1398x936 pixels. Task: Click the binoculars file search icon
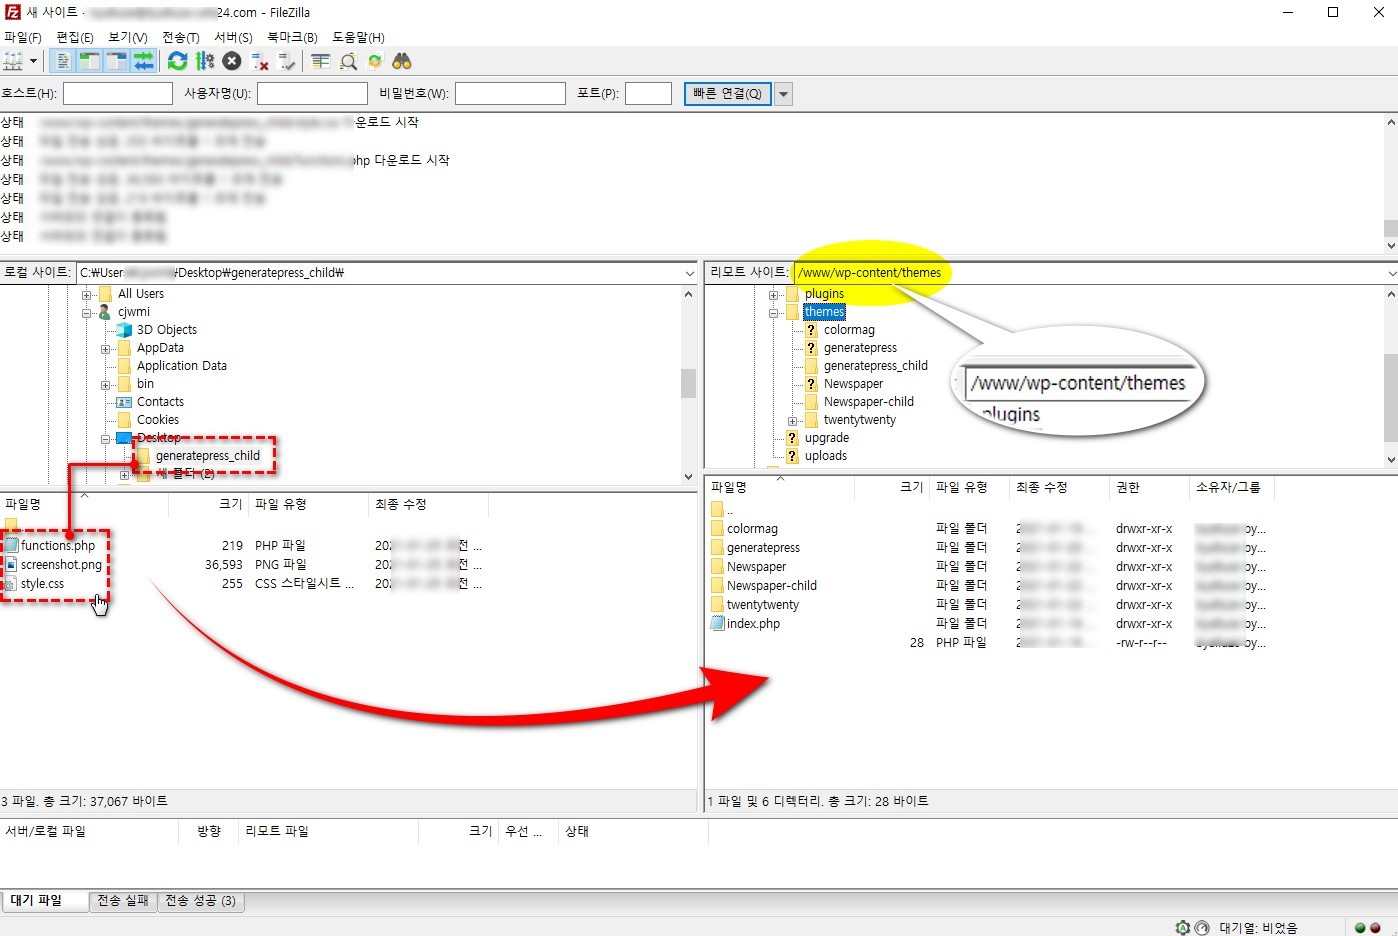point(402,61)
